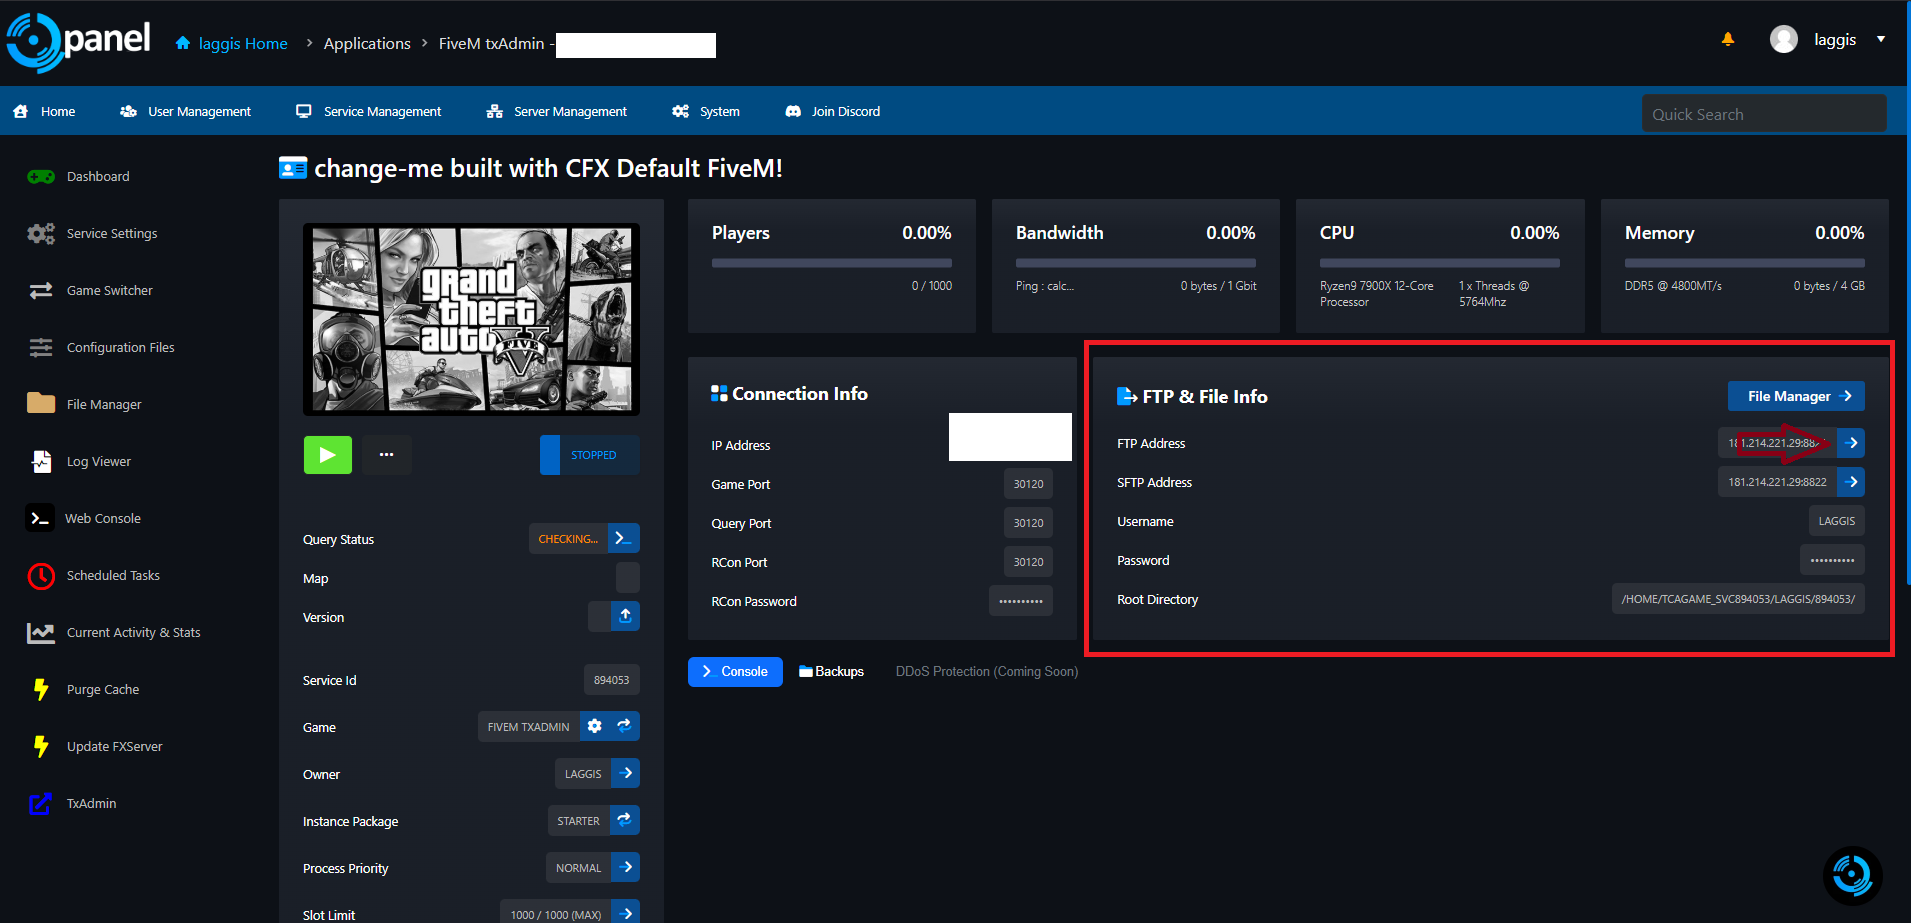Click the STOPPED status indicator
This screenshot has width=1911, height=923.
click(590, 455)
